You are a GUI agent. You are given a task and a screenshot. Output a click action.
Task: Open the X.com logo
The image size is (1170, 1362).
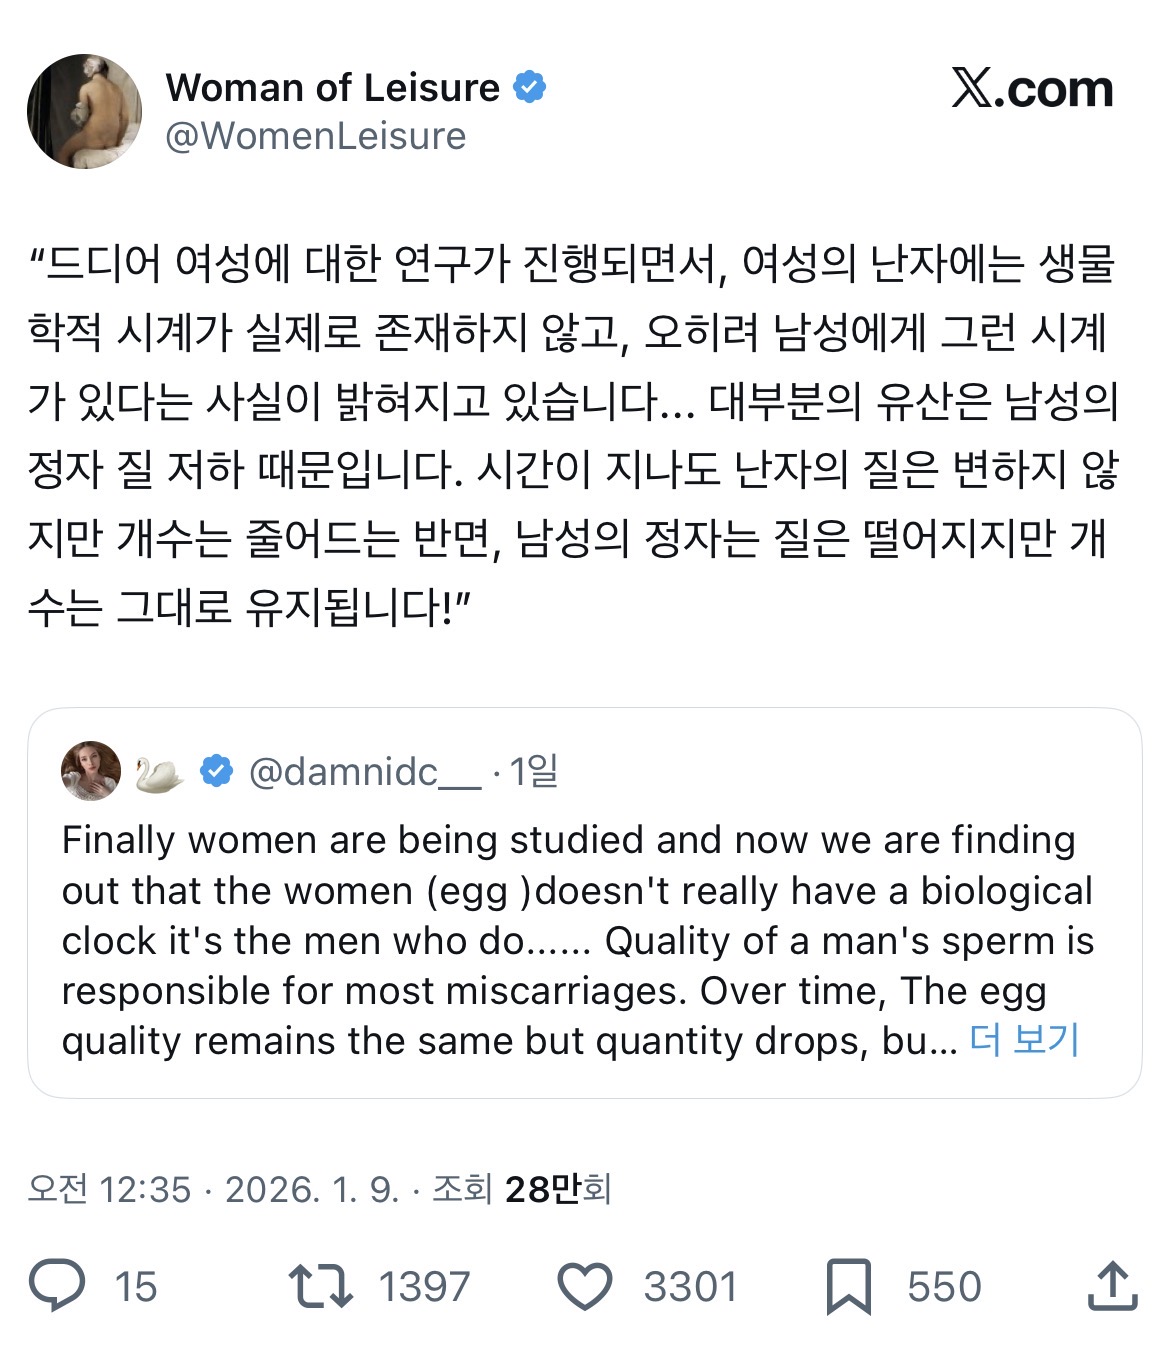pyautogui.click(x=1032, y=89)
